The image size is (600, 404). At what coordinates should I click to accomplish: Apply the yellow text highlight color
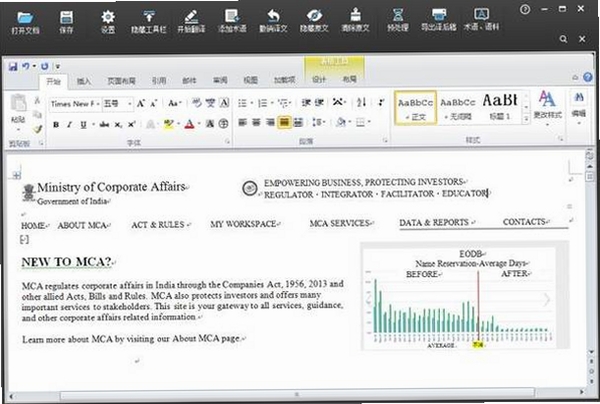168,124
